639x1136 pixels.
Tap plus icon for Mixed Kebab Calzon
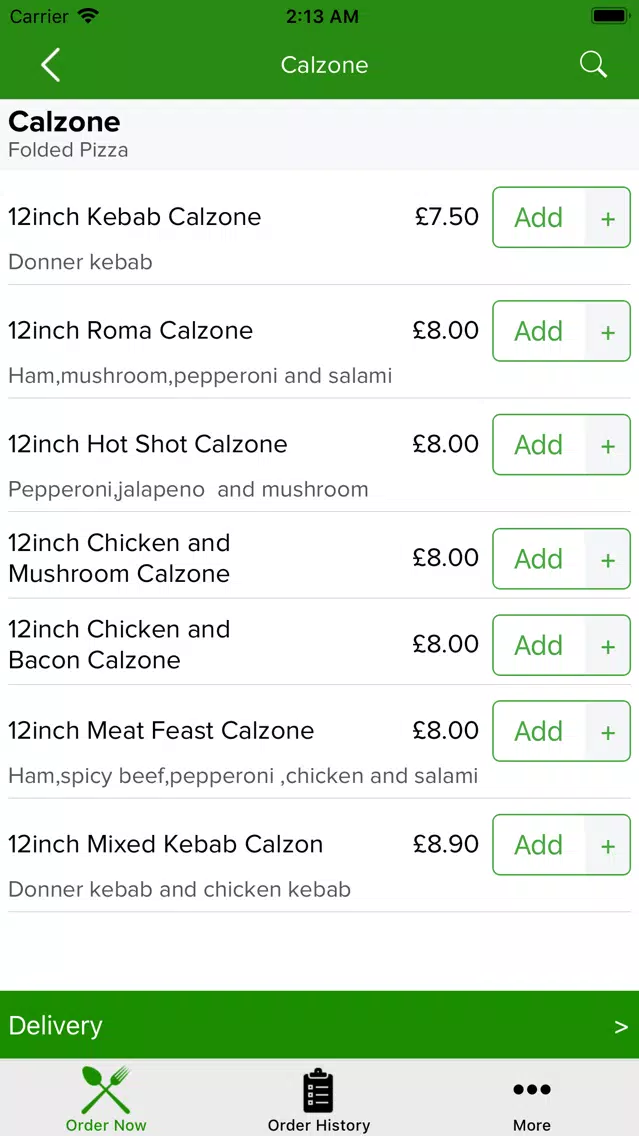point(608,845)
